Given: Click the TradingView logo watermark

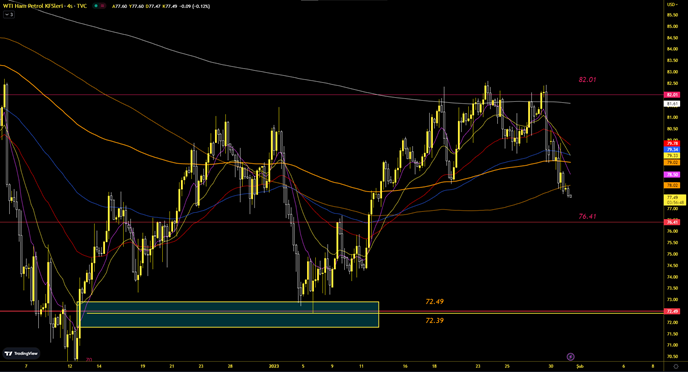Looking at the screenshot, I should (21, 353).
